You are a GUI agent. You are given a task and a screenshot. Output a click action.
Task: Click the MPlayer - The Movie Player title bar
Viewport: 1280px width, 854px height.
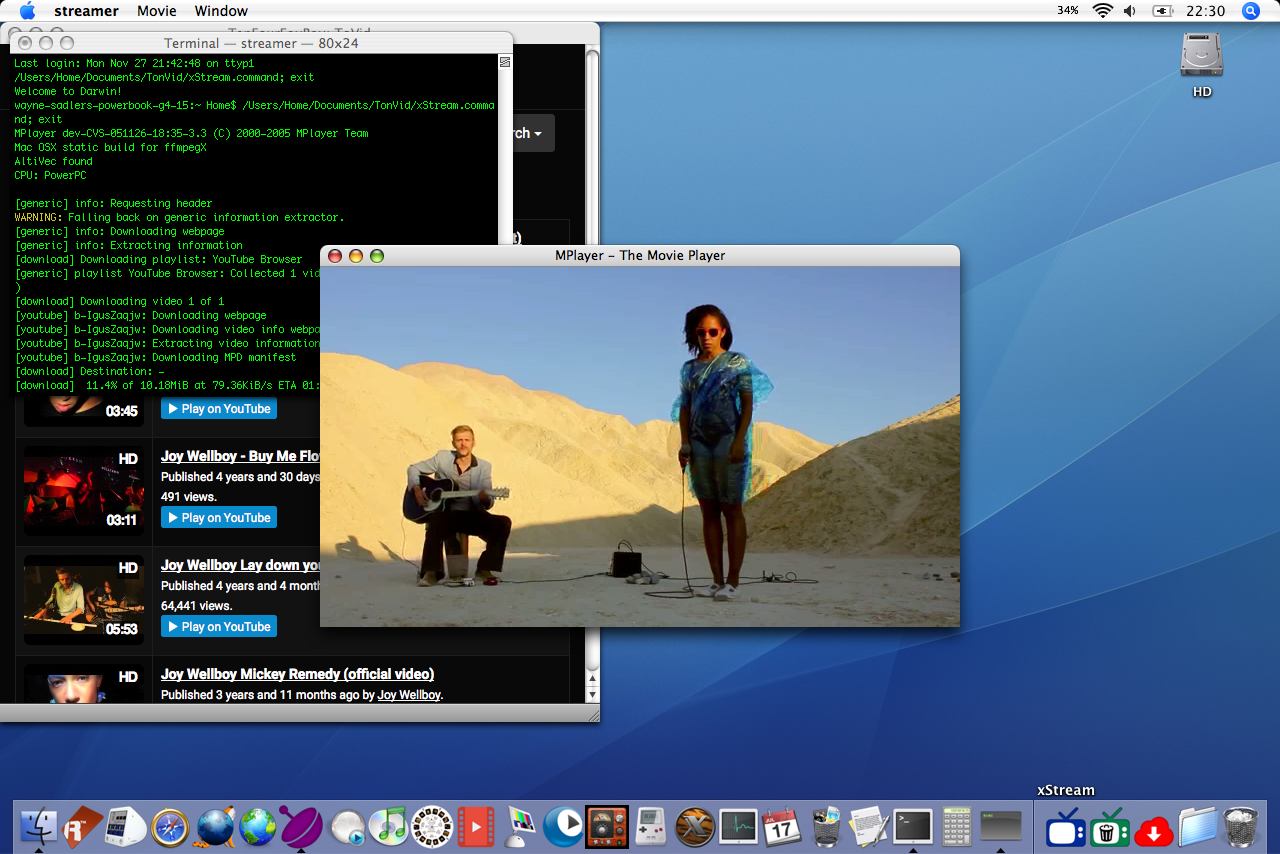point(640,255)
